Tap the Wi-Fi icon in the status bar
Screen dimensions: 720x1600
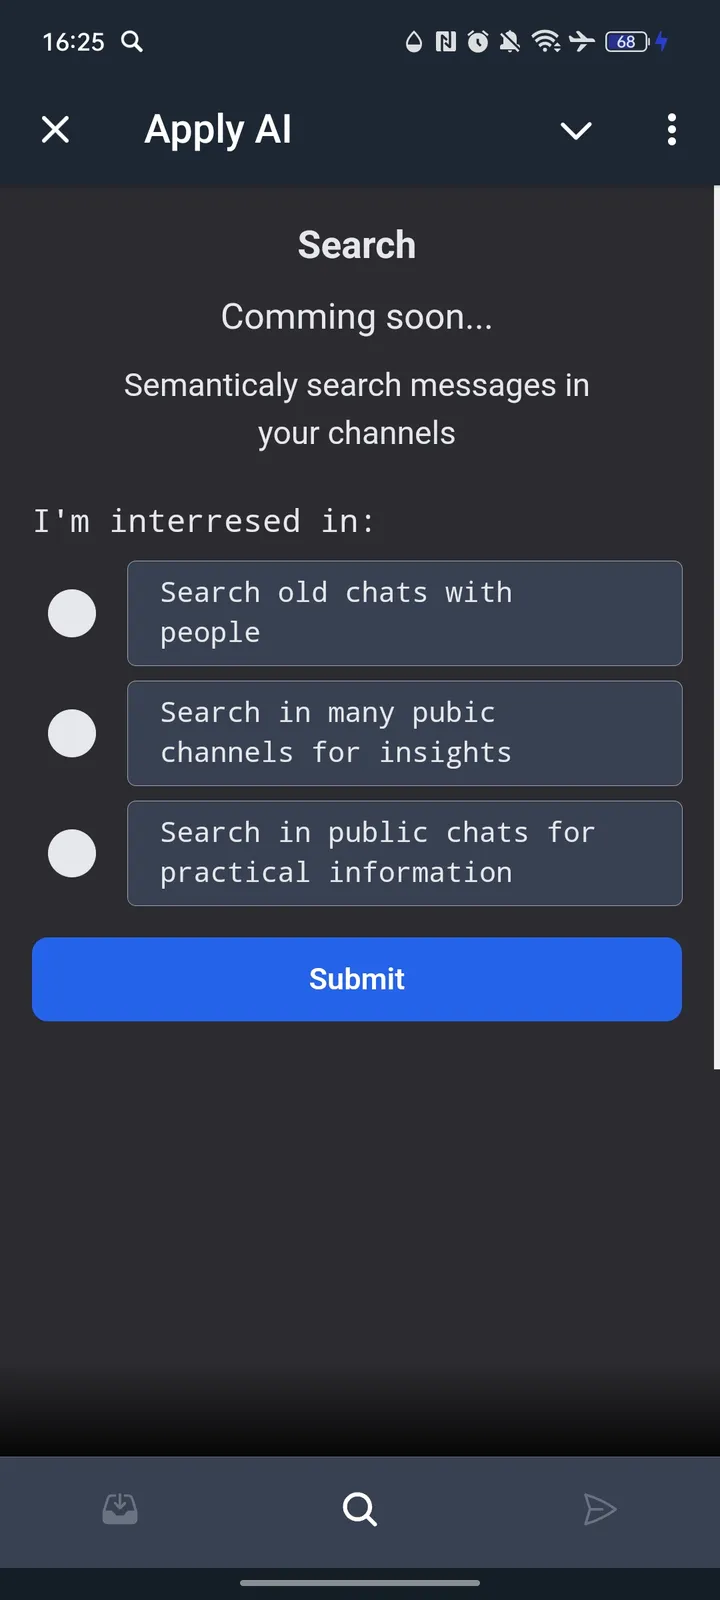tap(546, 42)
